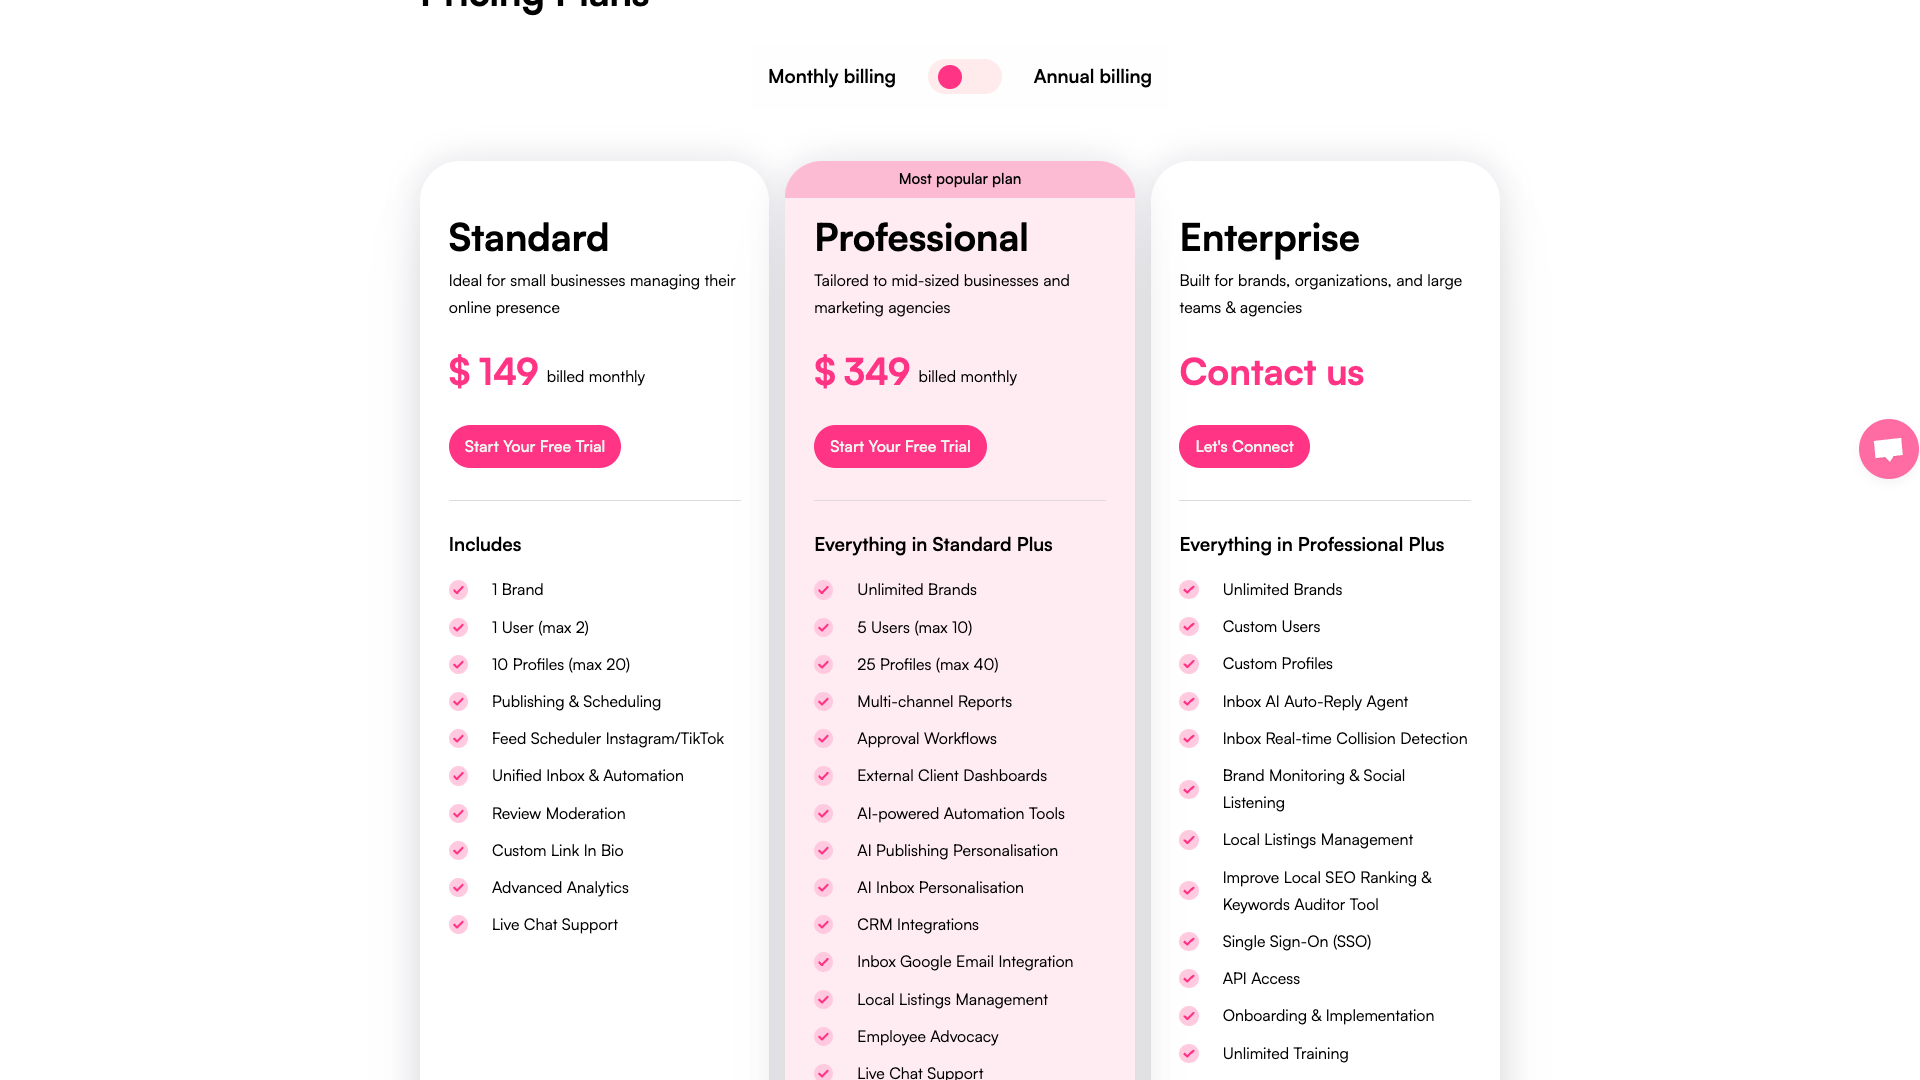Select the Professional plan heading
Viewport: 1920px width, 1080px height.
click(x=921, y=238)
